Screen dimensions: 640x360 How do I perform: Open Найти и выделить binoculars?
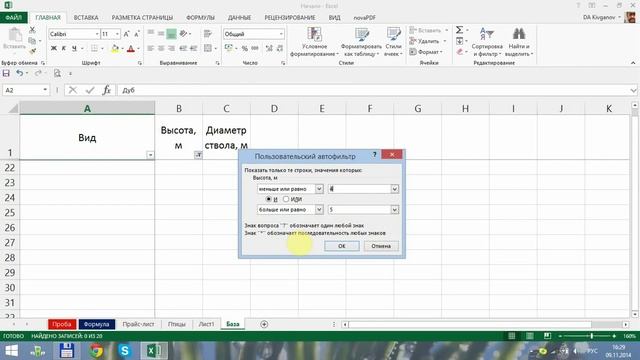point(519,42)
